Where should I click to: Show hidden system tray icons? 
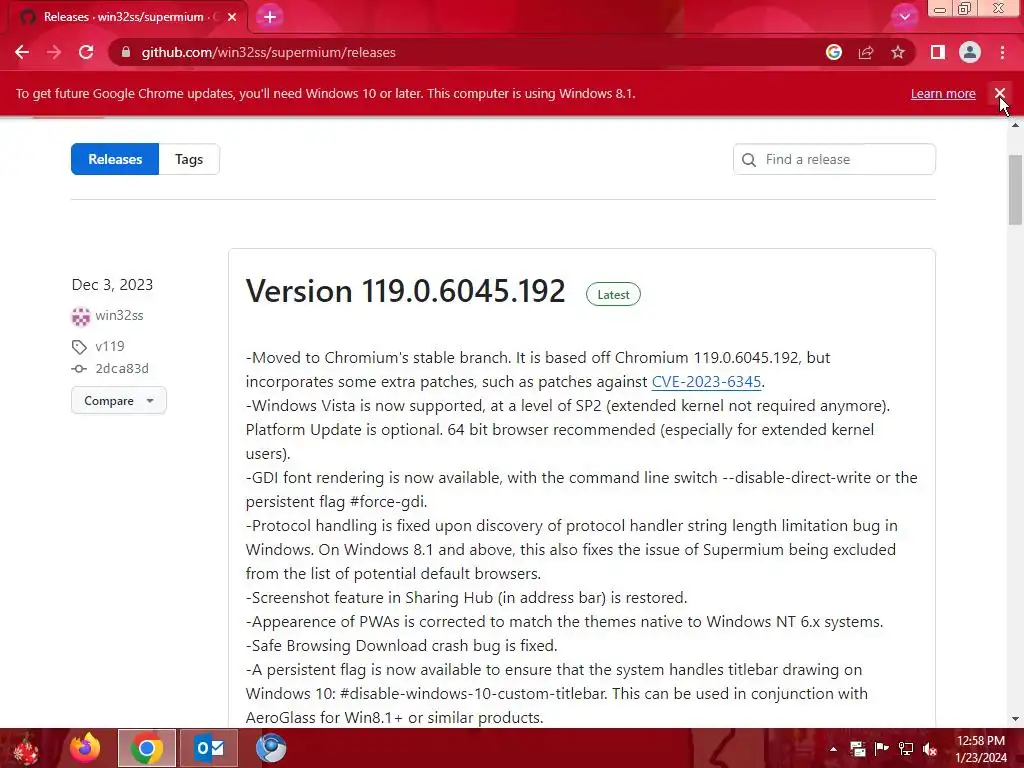tap(833, 749)
